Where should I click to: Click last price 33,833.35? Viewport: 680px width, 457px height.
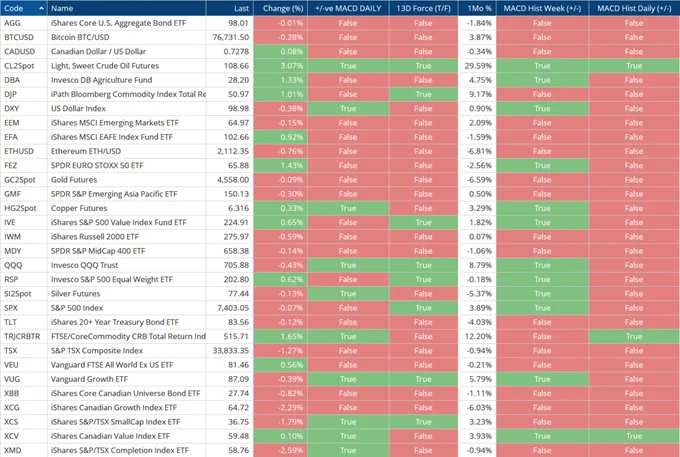[229, 351]
